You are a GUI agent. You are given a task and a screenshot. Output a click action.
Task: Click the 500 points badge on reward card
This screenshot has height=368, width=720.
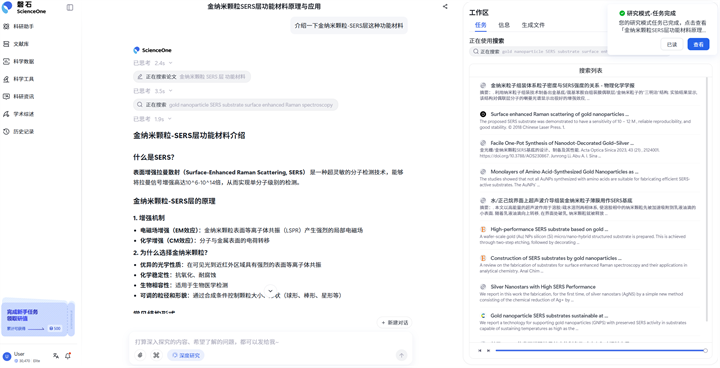pyautogui.click(x=55, y=328)
